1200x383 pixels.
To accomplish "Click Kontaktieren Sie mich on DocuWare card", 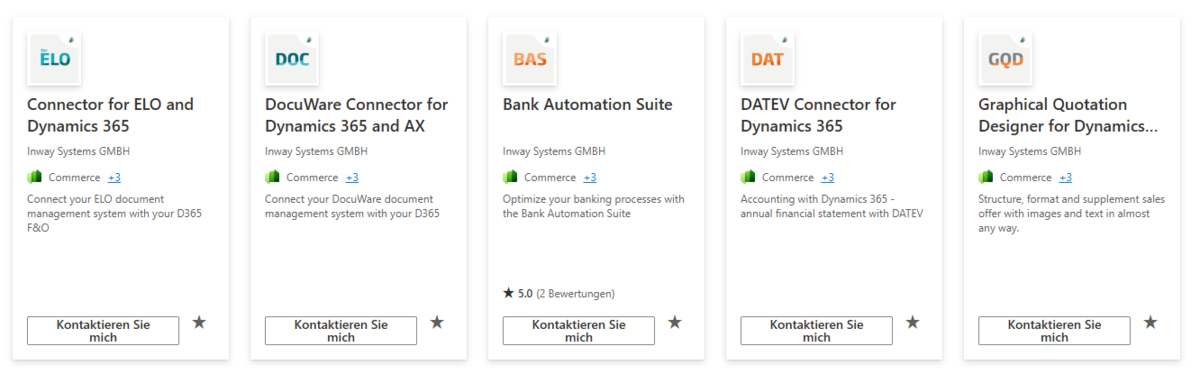I will click(341, 331).
